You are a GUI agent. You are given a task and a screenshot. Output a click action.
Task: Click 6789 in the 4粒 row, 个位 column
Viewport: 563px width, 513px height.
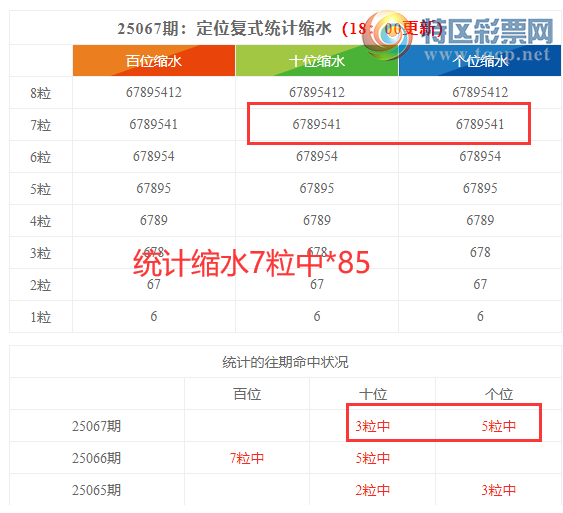(480, 220)
